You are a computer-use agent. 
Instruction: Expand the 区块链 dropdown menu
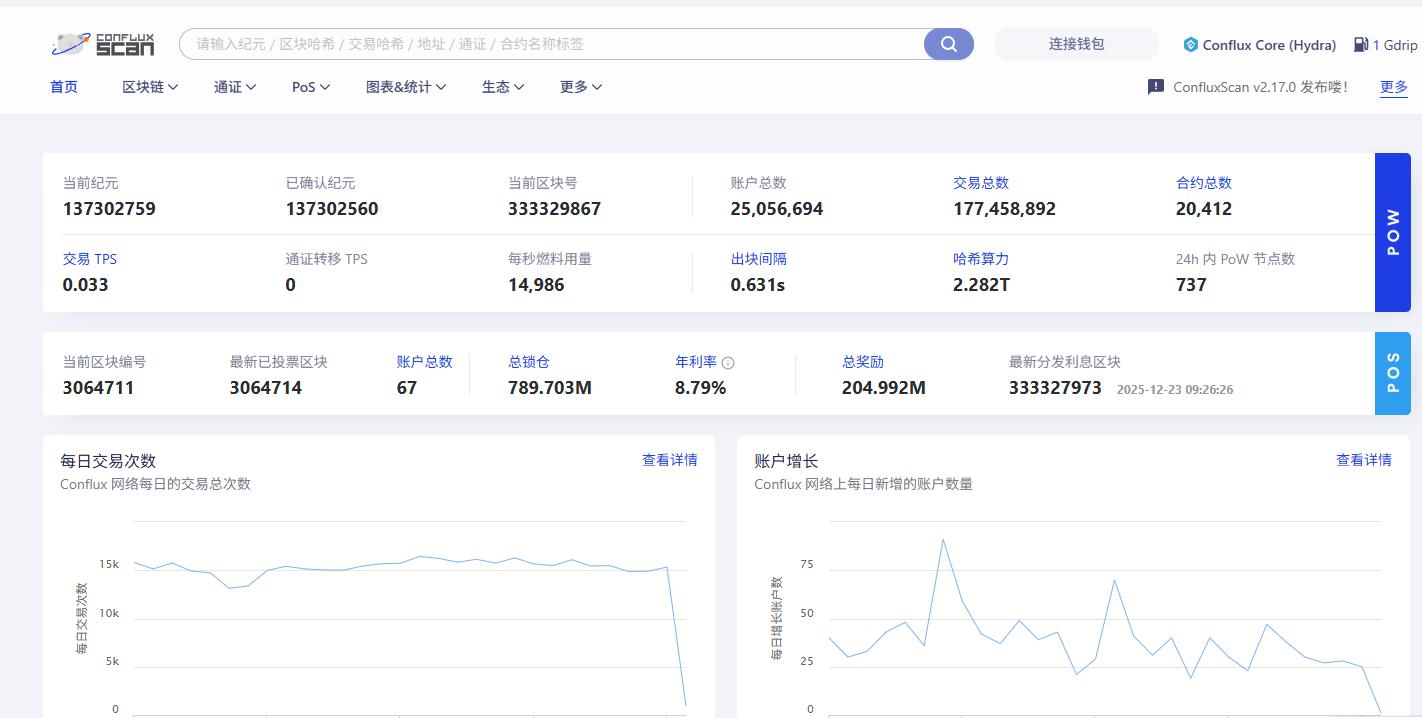tap(150, 87)
